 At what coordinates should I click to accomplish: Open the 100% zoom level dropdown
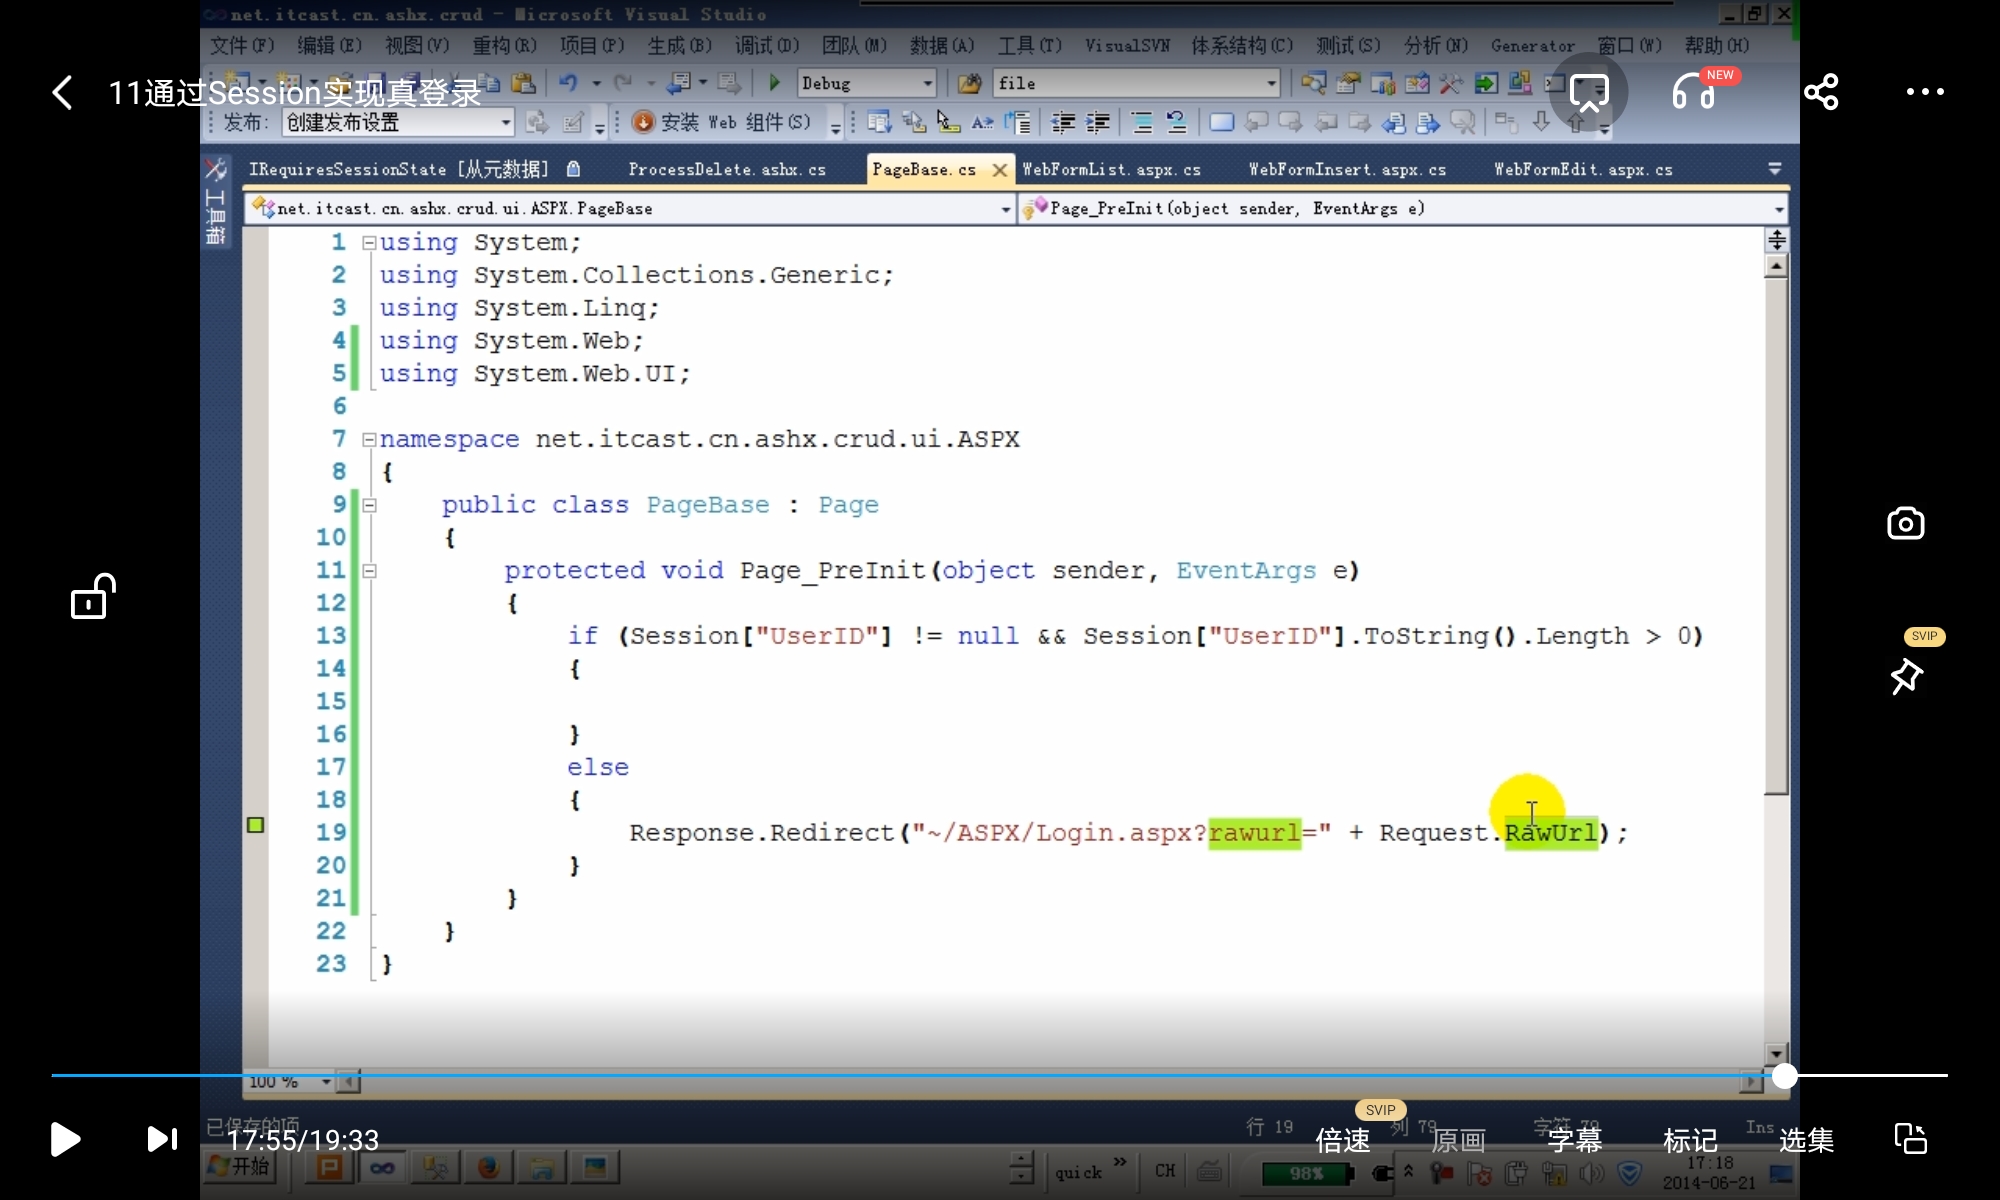pyautogui.click(x=326, y=1082)
